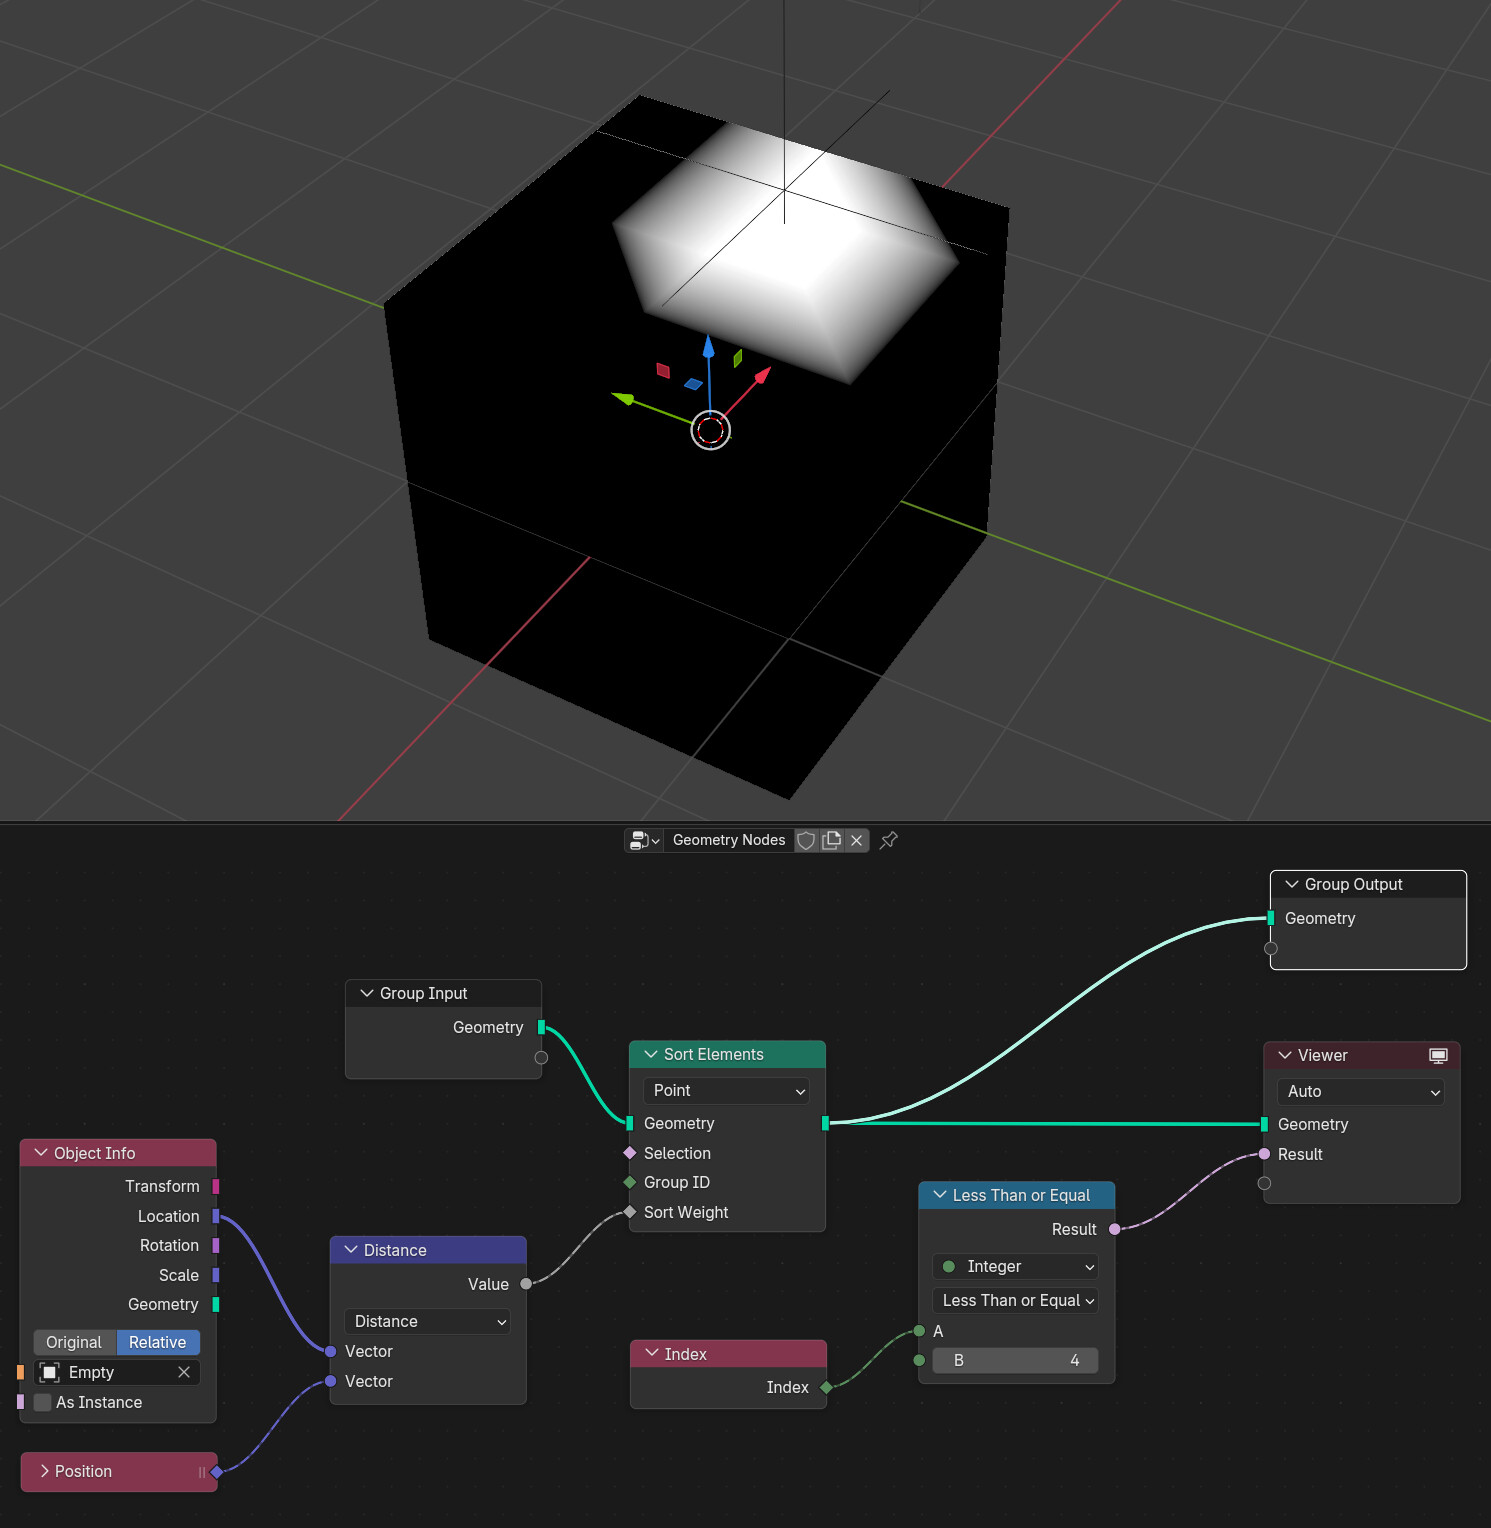Viewport: 1491px width, 1528px height.
Task: Expand the collapsed Position node
Action: pyautogui.click(x=44, y=1471)
